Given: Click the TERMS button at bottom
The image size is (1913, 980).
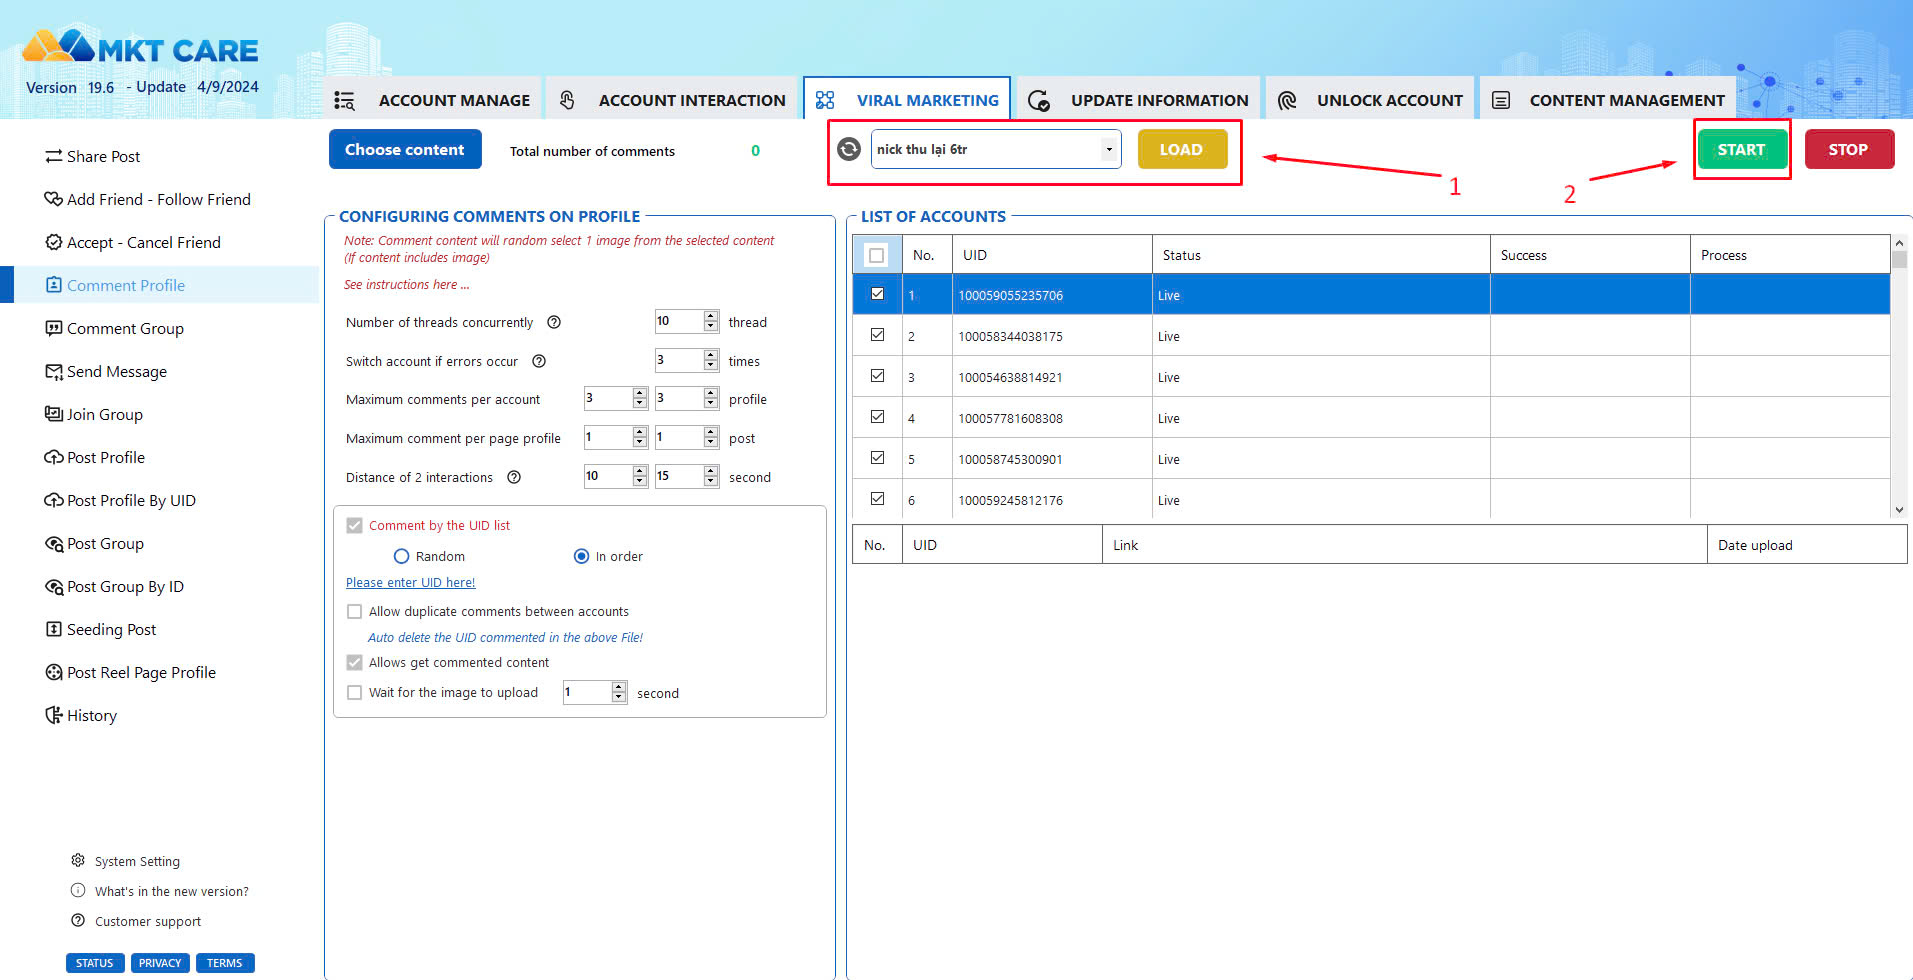Looking at the screenshot, I should (225, 963).
